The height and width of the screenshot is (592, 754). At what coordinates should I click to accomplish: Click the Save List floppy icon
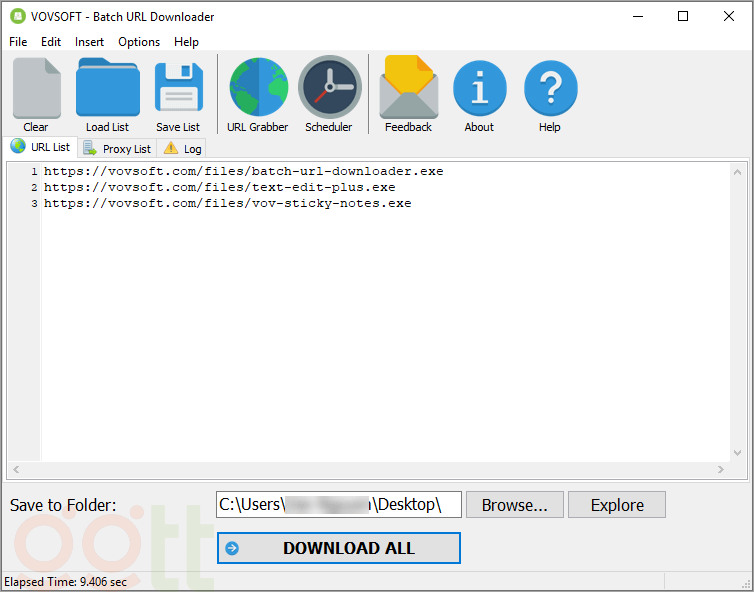pyautogui.click(x=178, y=90)
